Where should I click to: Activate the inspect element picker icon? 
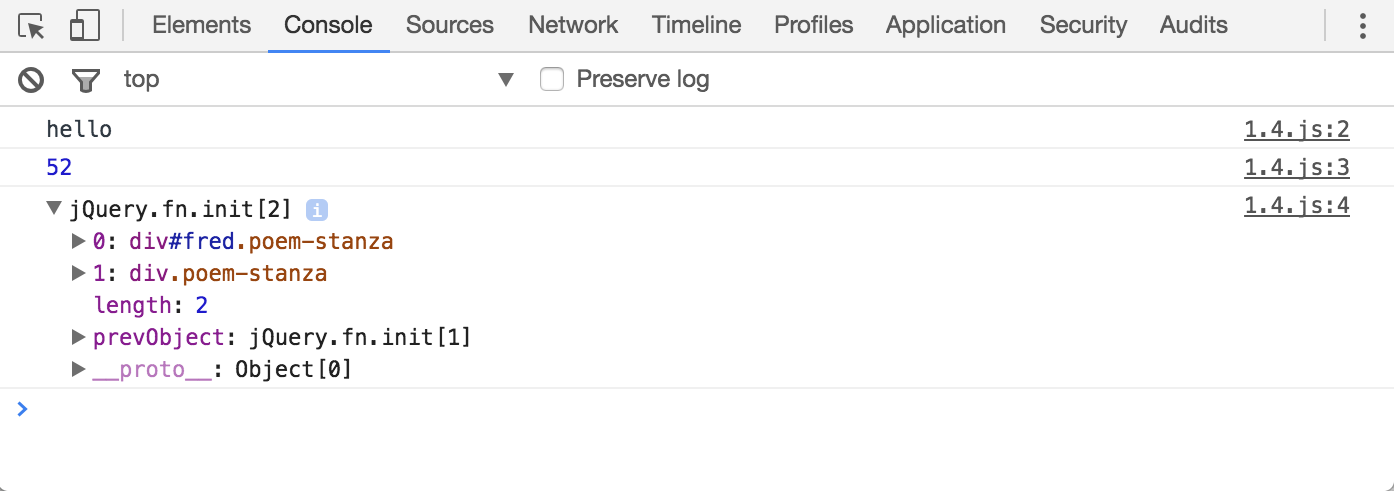32,26
